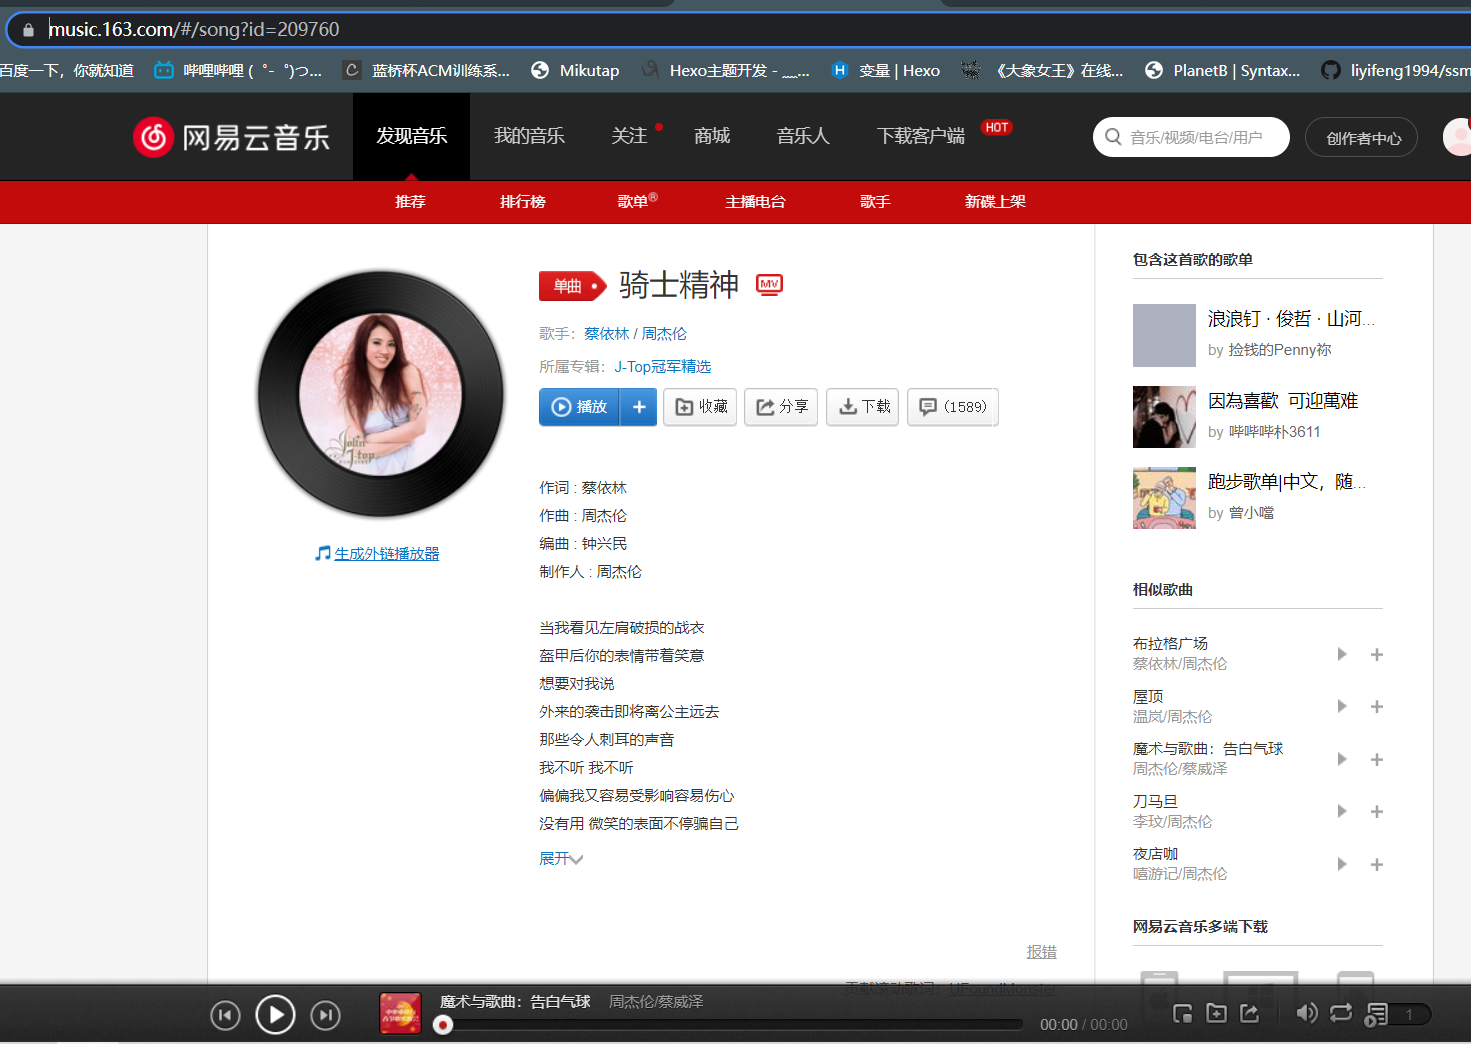The image size is (1471, 1044).
Task: Play similar song 魔术与歌曲:告白气球
Action: (x=1342, y=759)
